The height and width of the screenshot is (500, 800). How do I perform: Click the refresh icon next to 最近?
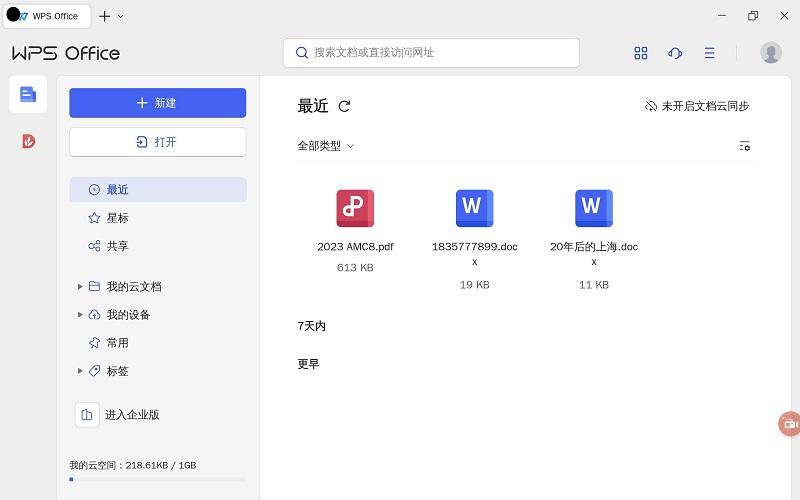(x=345, y=106)
